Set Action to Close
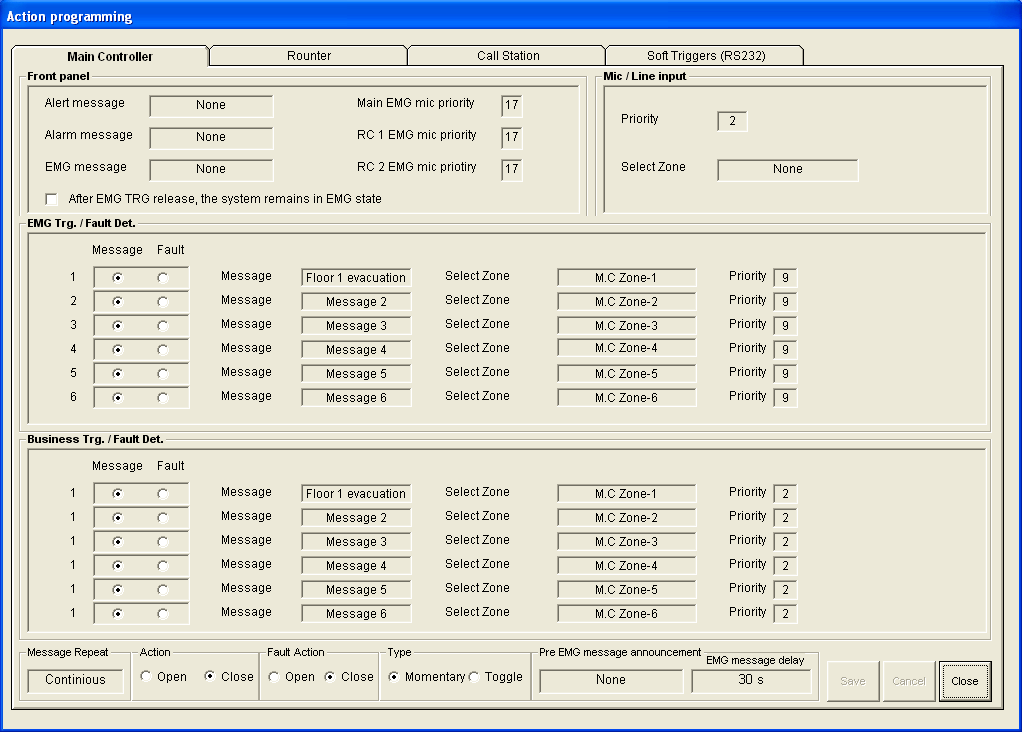 [x=210, y=677]
